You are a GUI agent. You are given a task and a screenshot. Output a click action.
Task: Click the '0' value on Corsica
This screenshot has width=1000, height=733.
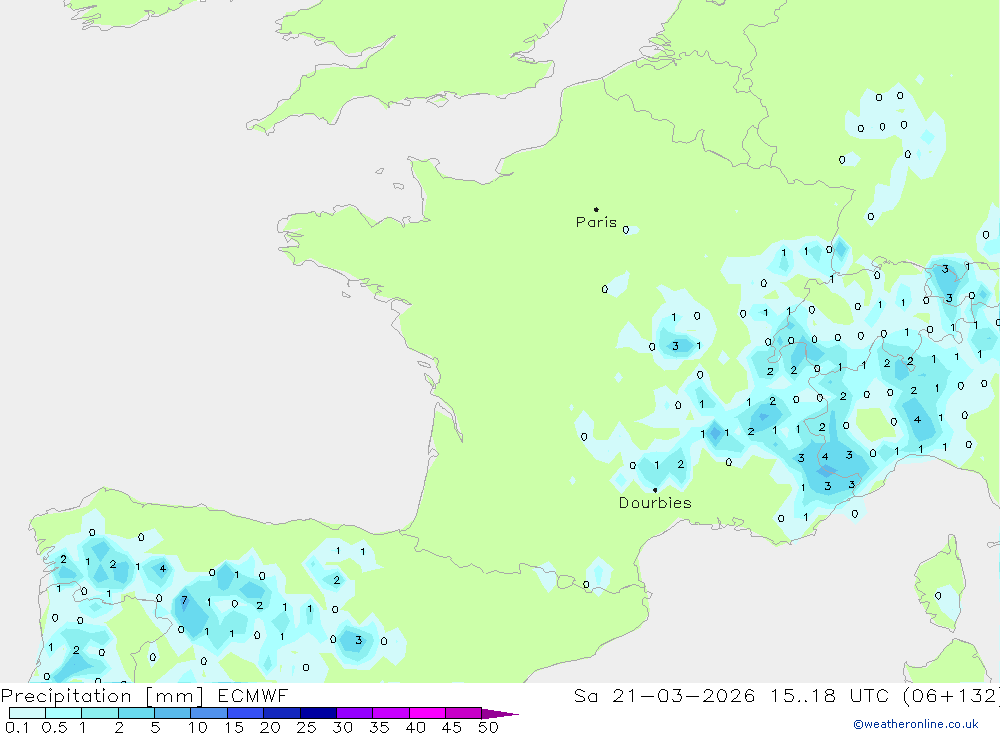coord(938,595)
